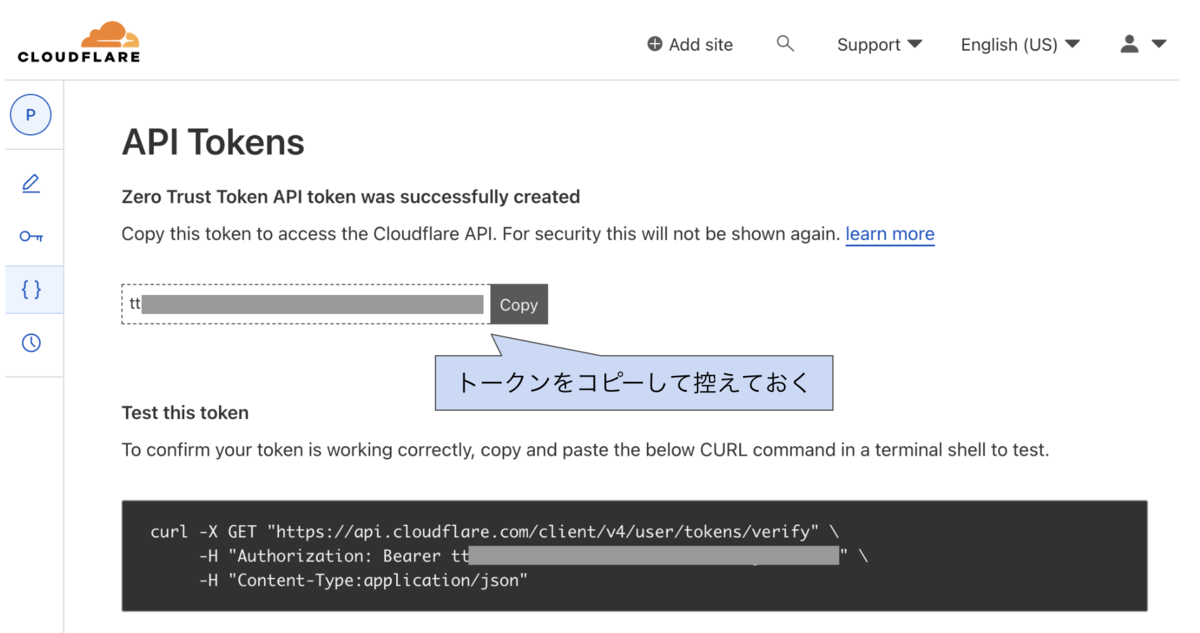
Task: Open the Support dropdown menu
Action: 879,44
